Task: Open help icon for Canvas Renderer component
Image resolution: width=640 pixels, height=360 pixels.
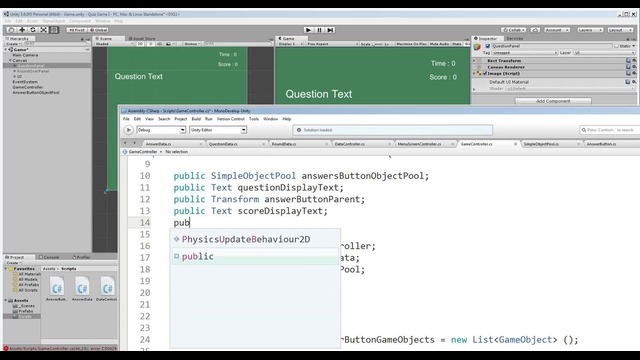Action: (x=629, y=67)
